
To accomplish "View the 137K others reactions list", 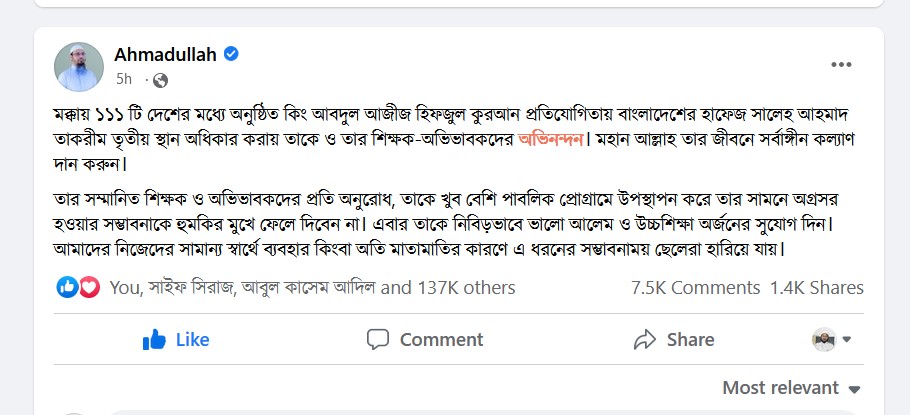I will click(x=465, y=288).
